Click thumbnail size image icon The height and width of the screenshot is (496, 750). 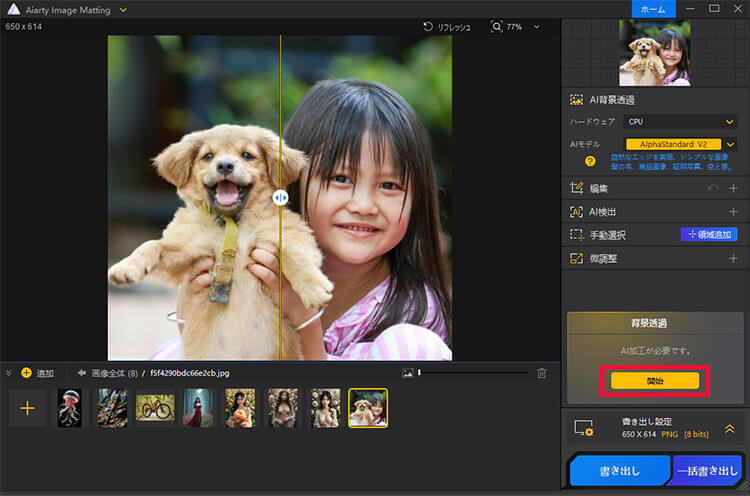click(x=407, y=373)
